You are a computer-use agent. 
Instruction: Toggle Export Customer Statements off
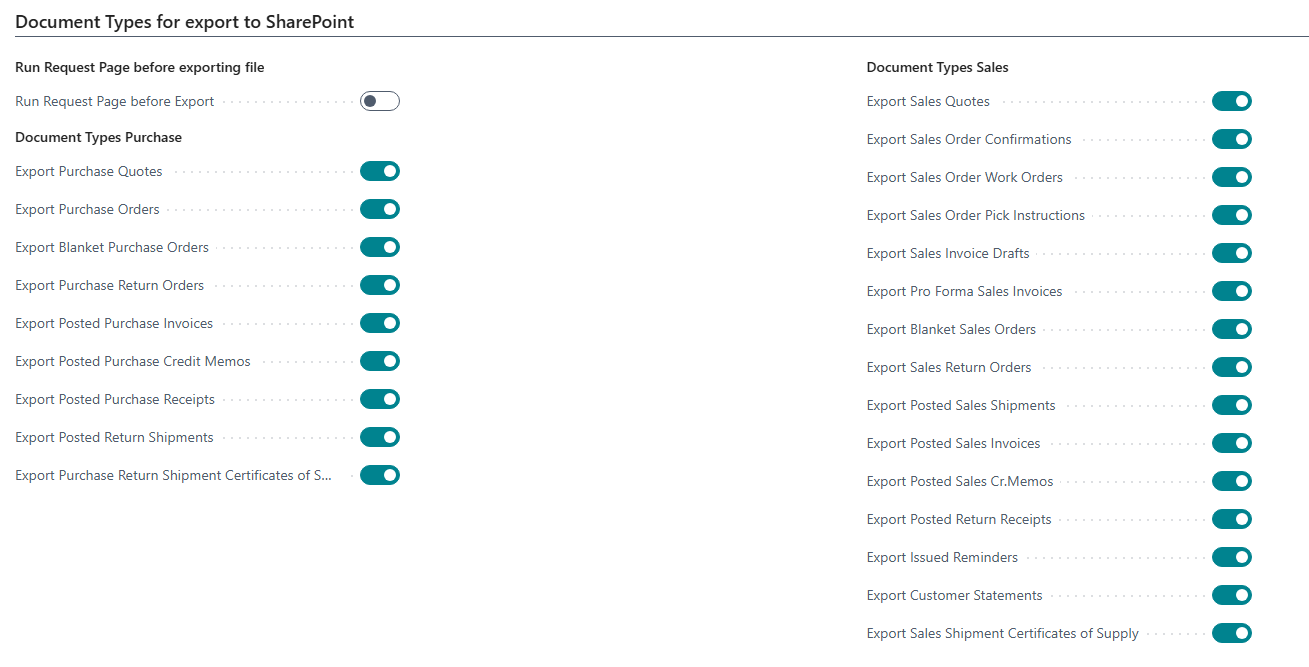(1231, 595)
